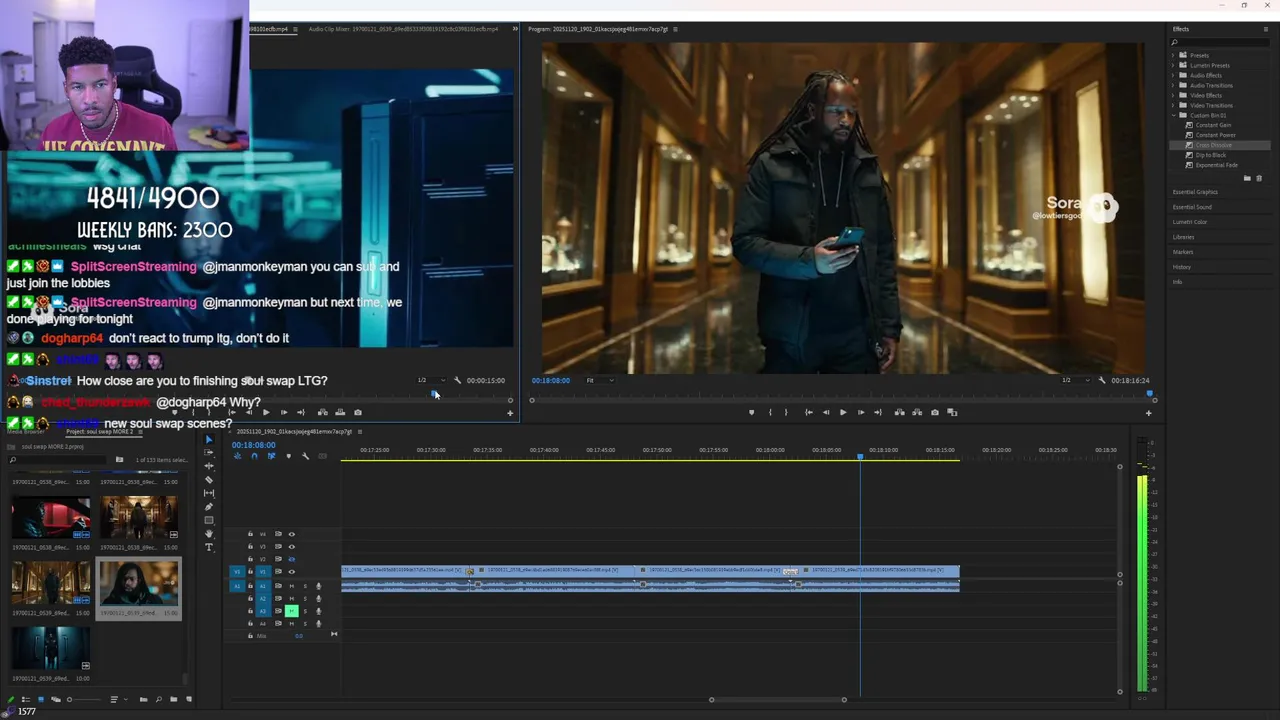
Task: Open the Essential Graphics panel
Action: (x=1195, y=192)
